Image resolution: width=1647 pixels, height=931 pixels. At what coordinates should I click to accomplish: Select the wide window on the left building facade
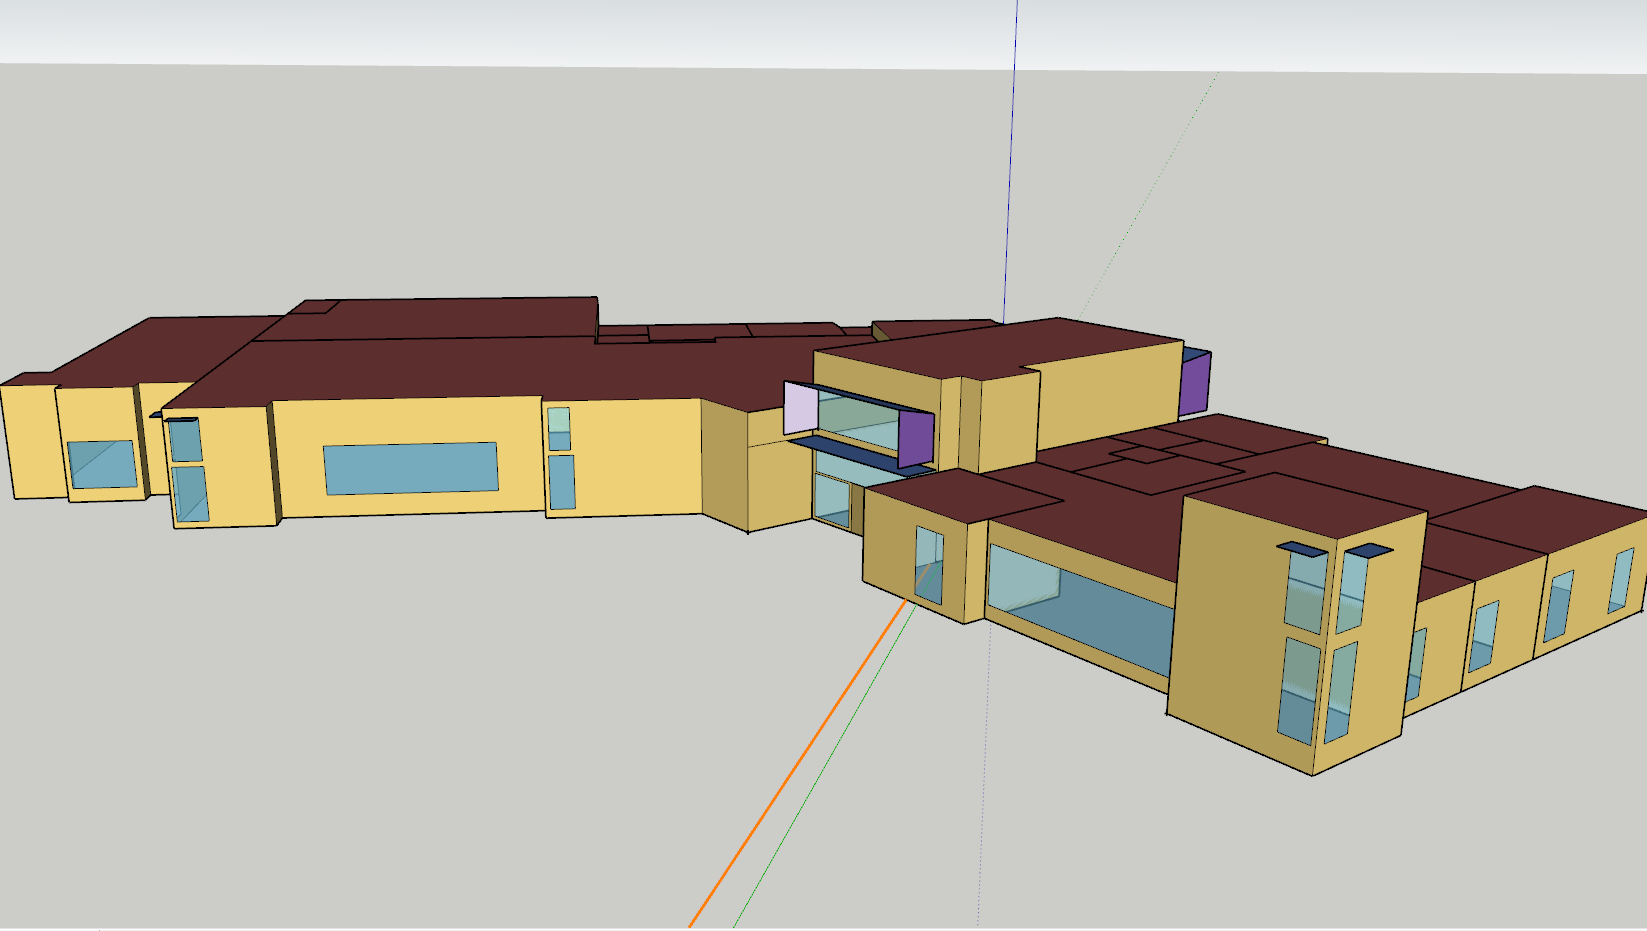(410, 468)
